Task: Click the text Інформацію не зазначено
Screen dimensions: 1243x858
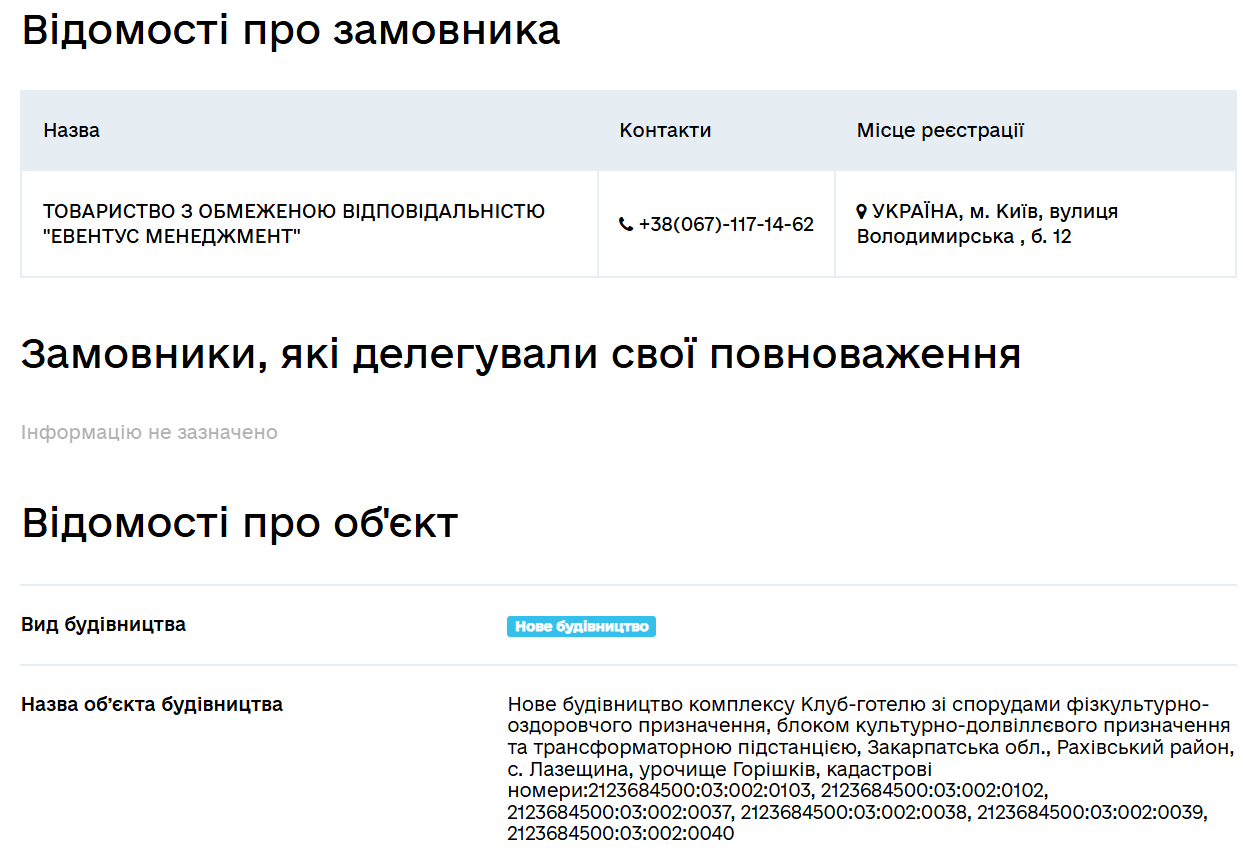Action: pos(148,432)
